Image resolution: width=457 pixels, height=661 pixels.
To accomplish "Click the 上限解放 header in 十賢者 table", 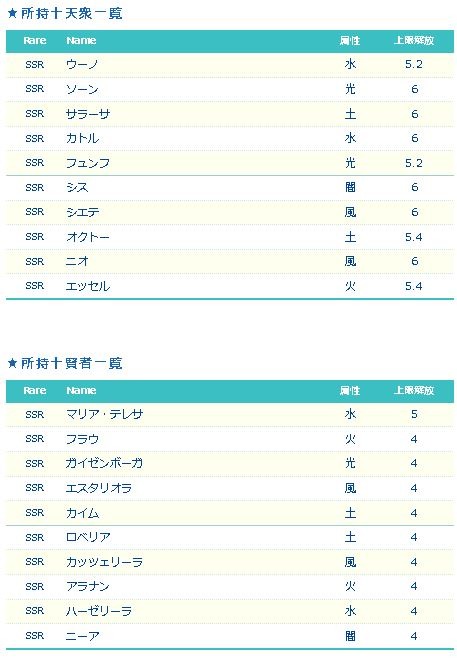I will point(414,390).
